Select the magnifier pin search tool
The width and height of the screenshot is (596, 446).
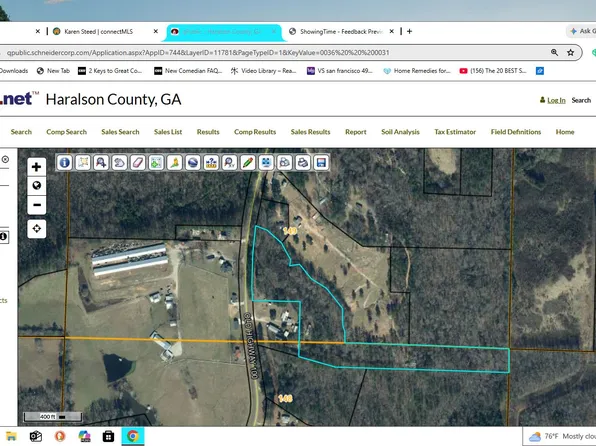(x=101, y=163)
